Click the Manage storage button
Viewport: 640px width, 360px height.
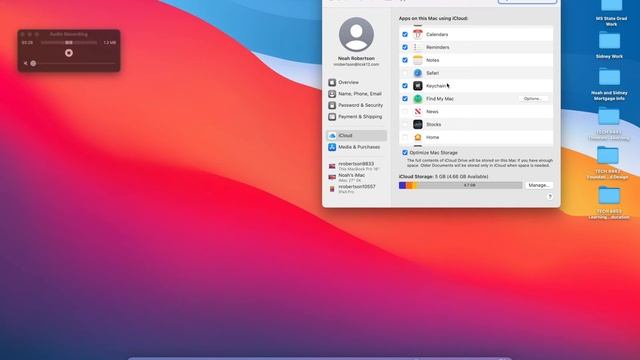pyautogui.click(x=539, y=185)
